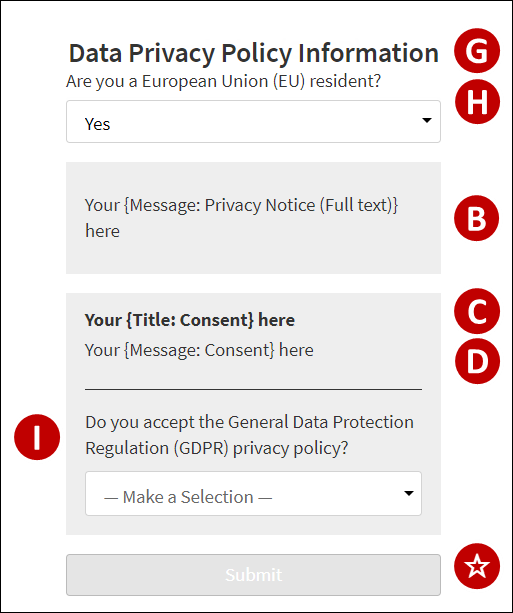
Task: Click the red D annotation marker
Action: 477,361
